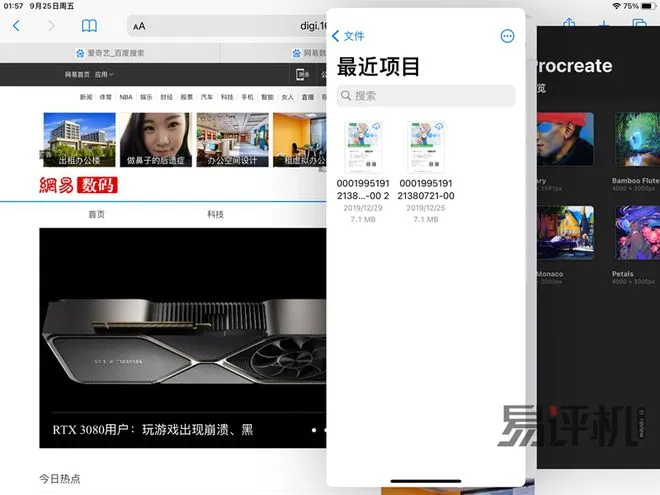Open the 娱乐 channel link
Viewport: 660px width, 495px height.
[146, 97]
